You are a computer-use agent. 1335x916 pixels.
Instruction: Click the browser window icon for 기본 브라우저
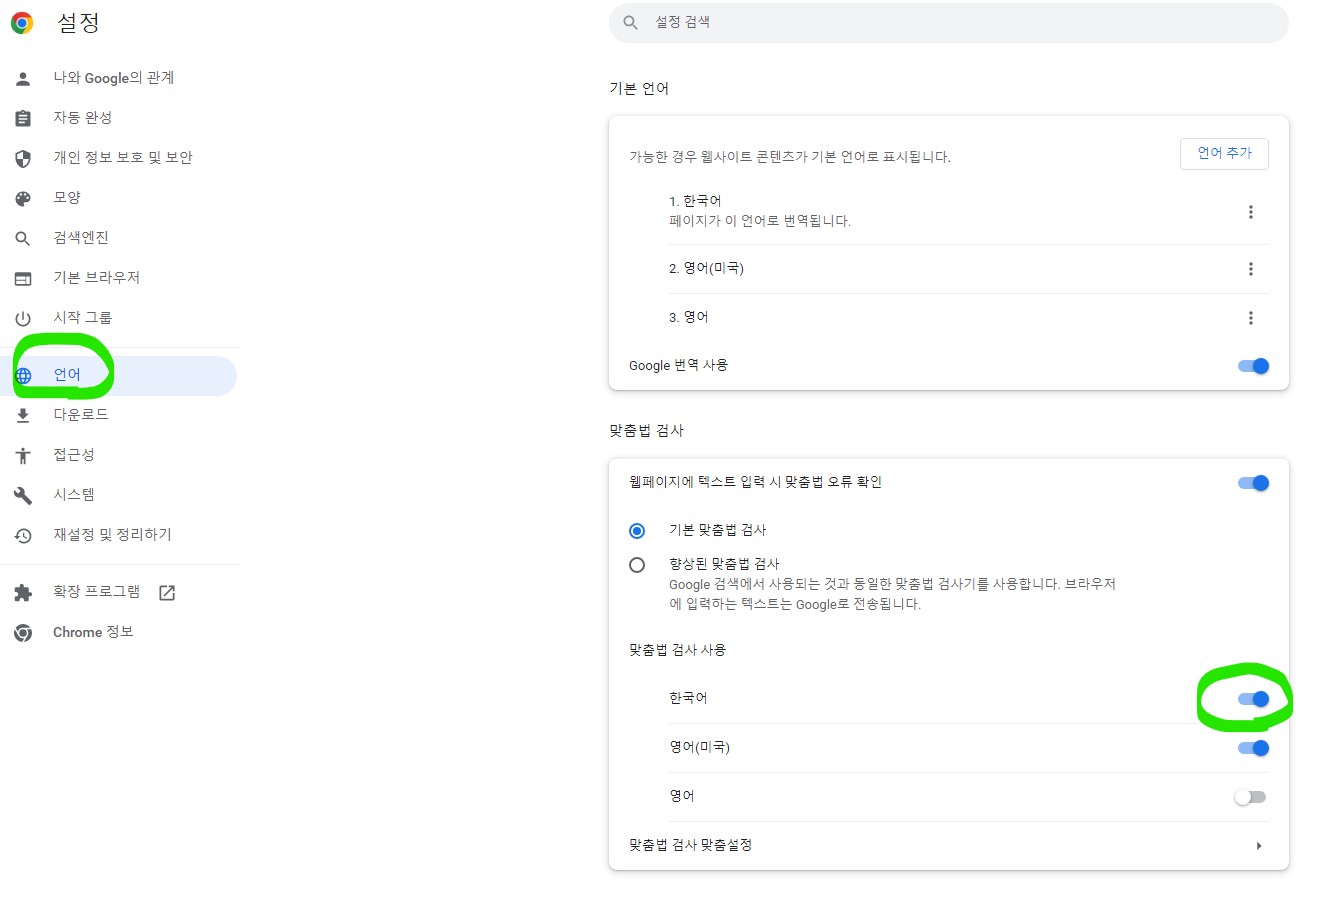coord(23,278)
